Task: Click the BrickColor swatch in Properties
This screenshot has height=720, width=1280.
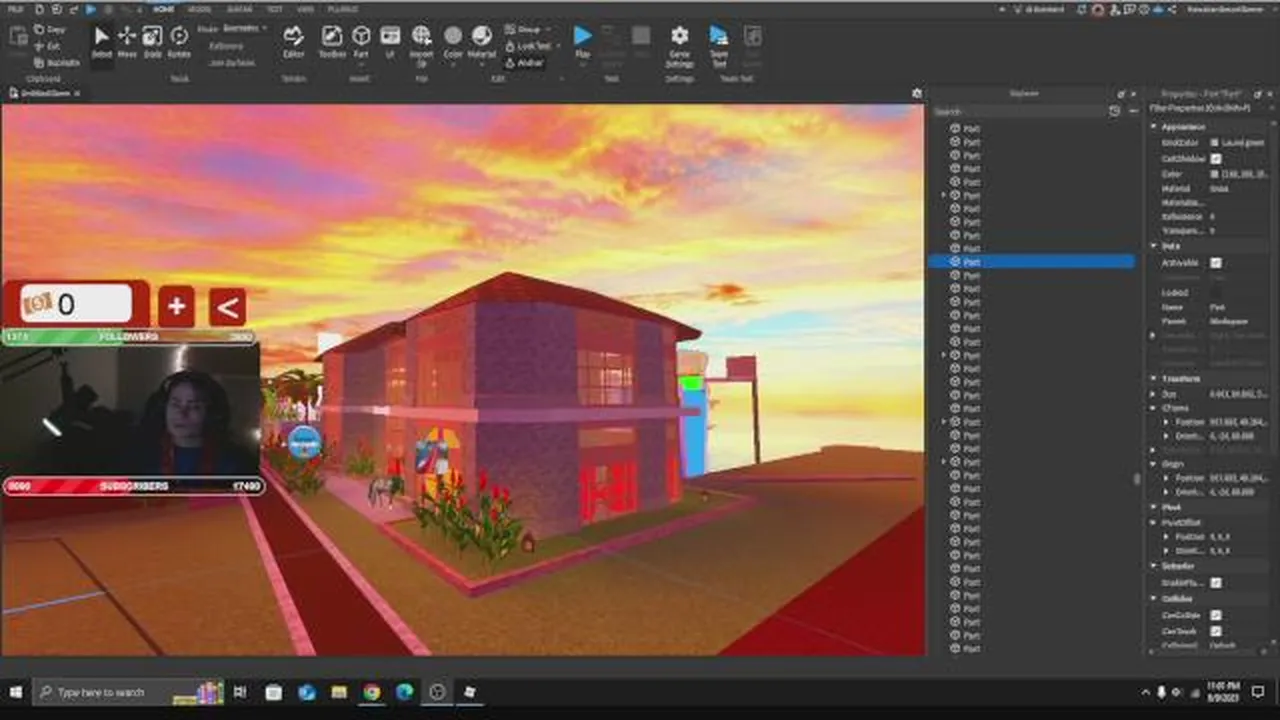Action: click(x=1214, y=143)
